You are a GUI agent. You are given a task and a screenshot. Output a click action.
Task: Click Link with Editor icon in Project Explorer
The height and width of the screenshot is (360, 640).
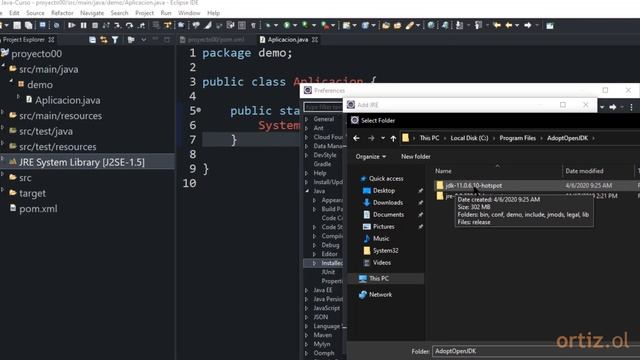pos(104,40)
